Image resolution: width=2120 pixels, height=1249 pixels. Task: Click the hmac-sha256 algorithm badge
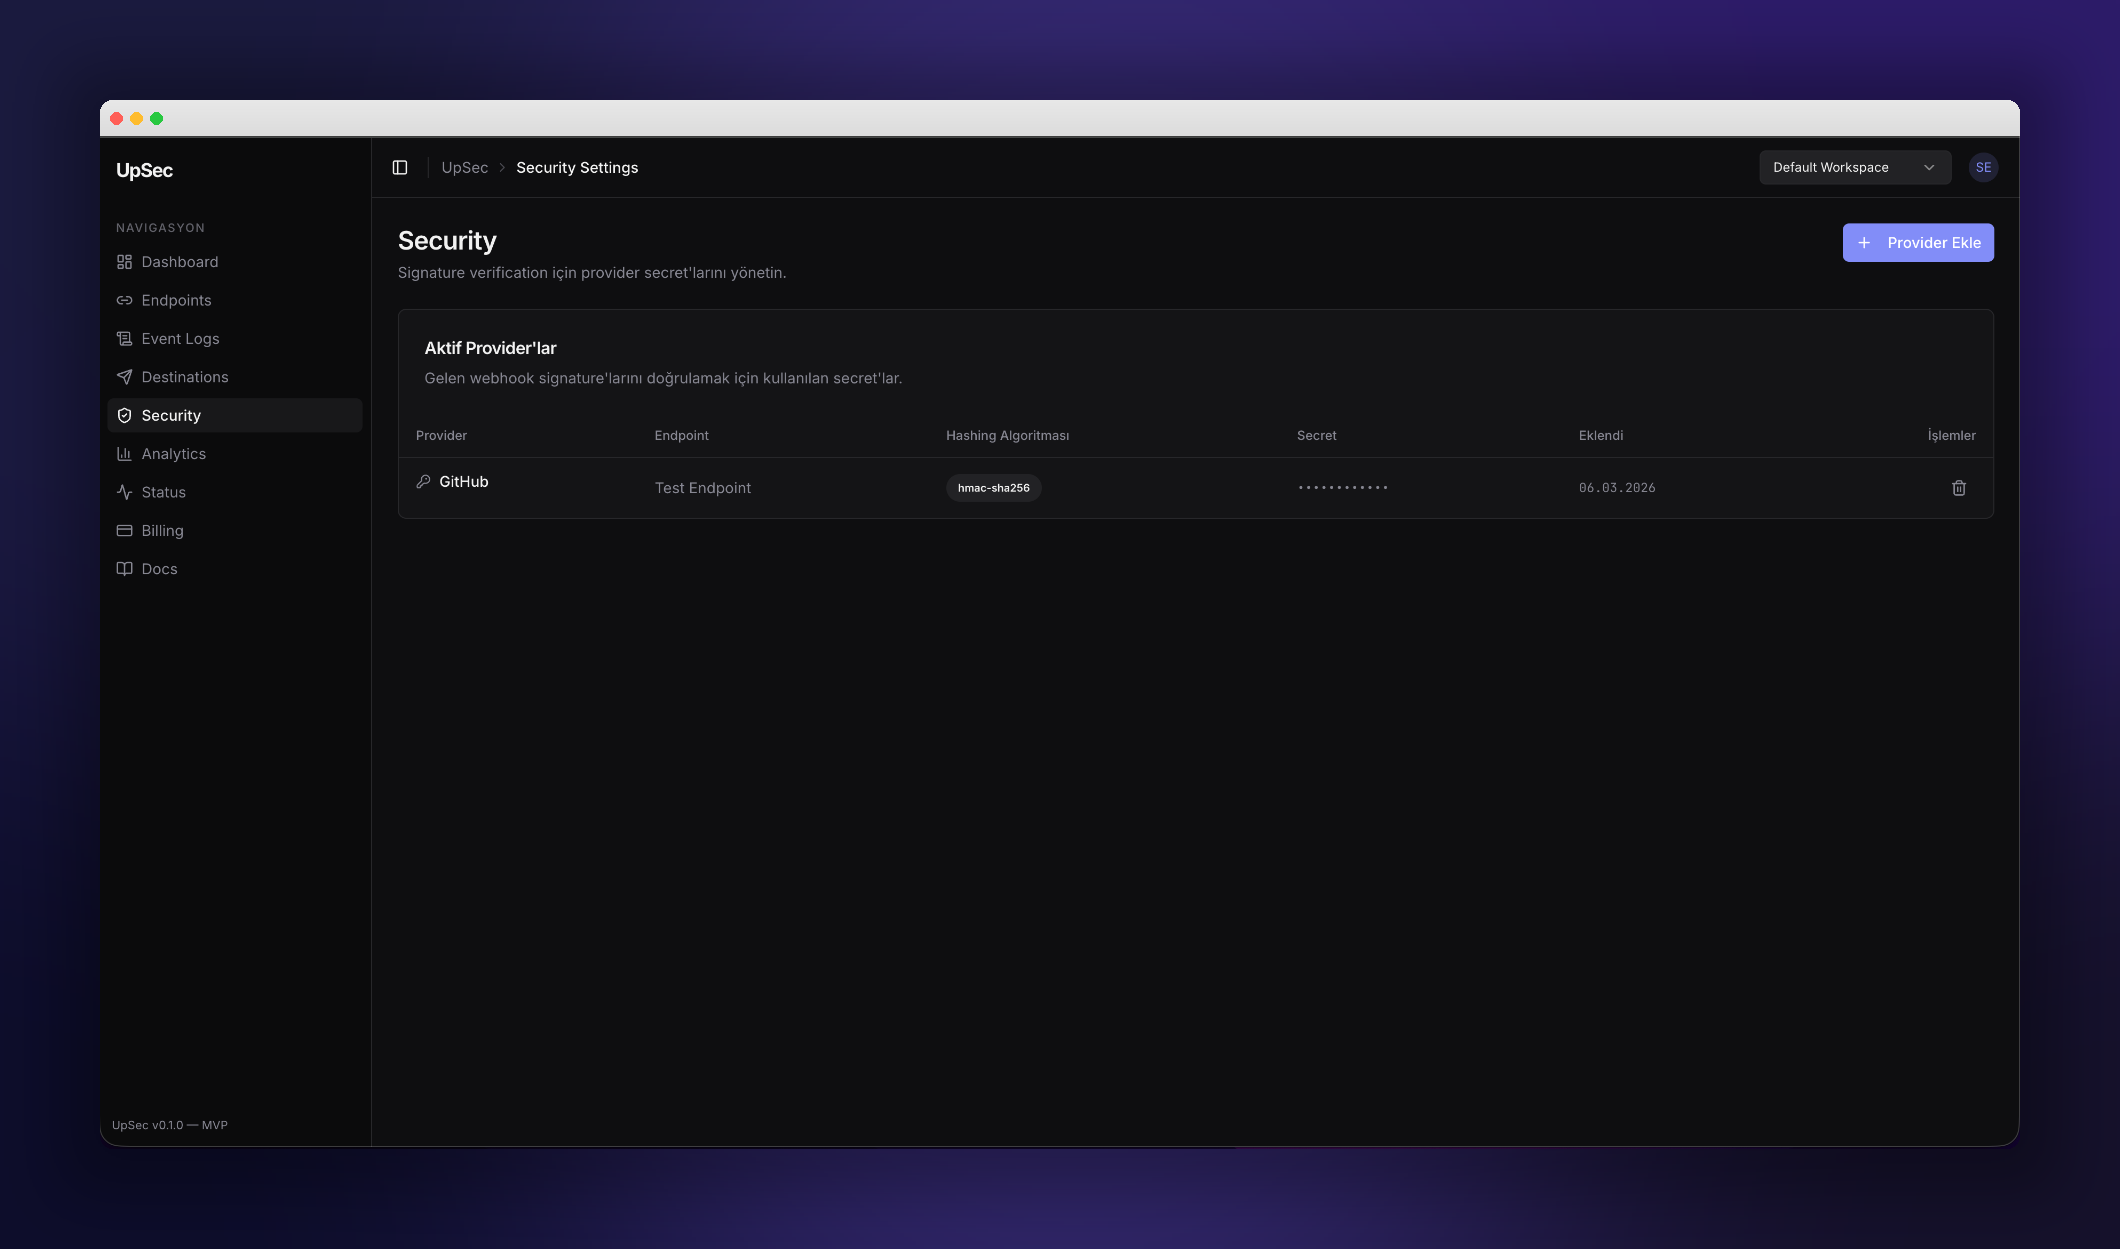click(993, 488)
